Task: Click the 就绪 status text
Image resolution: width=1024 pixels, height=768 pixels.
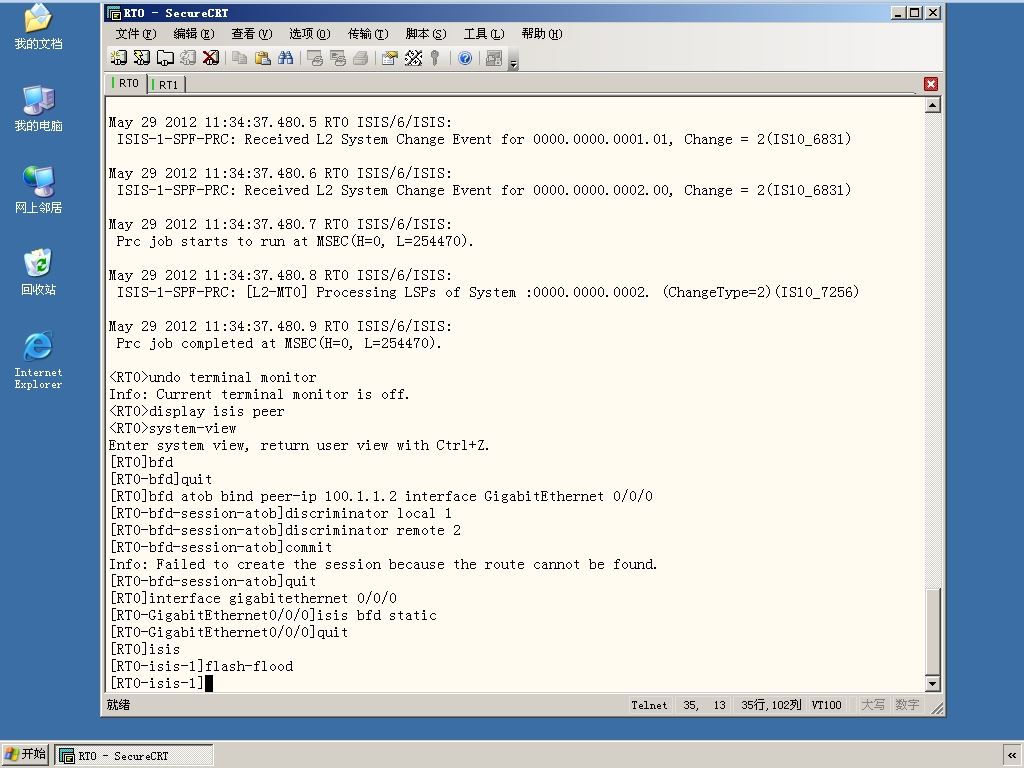Action: coord(118,705)
